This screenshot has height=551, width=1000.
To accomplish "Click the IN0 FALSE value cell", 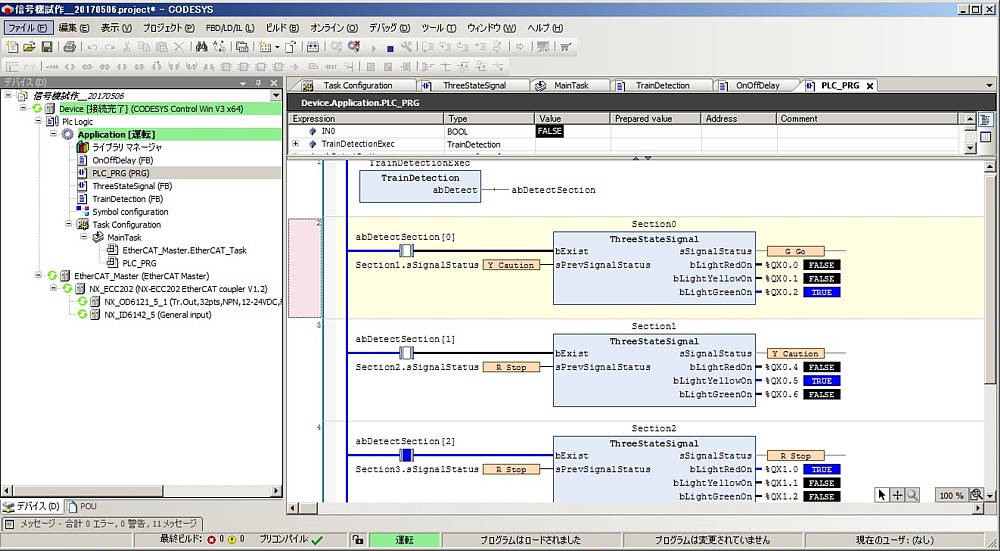I will click(550, 131).
